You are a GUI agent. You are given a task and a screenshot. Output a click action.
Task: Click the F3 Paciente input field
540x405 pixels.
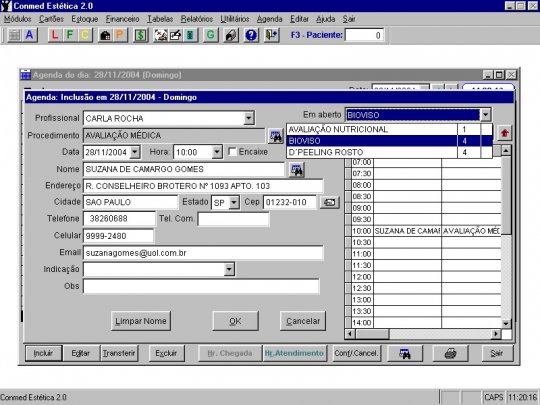(x=364, y=35)
